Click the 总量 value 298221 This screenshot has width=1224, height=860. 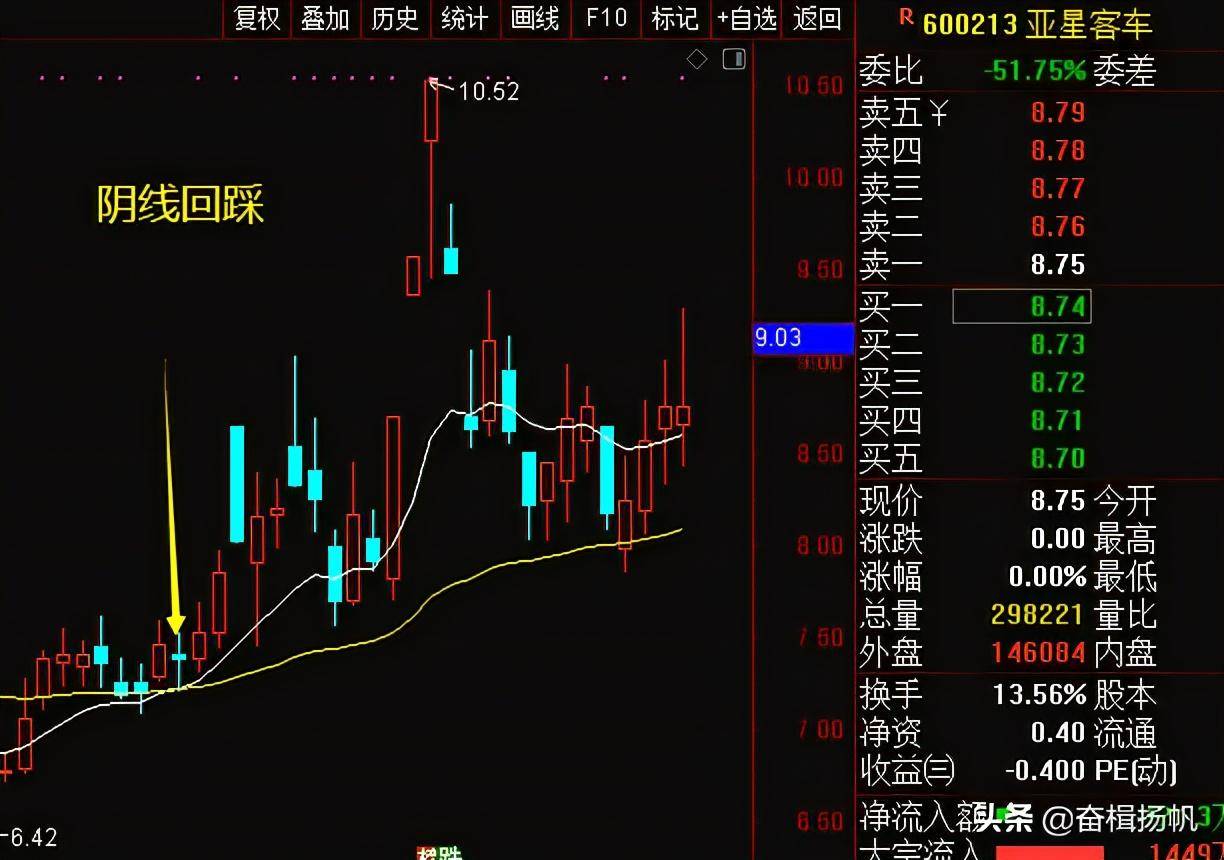click(x=1038, y=615)
